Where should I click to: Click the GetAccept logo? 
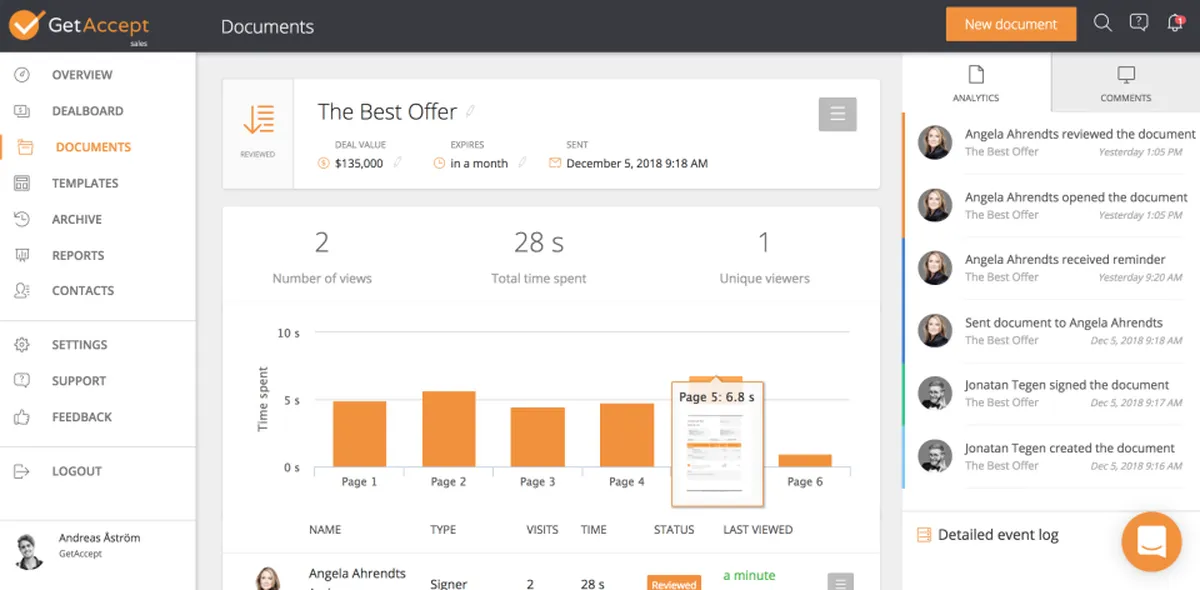79,26
